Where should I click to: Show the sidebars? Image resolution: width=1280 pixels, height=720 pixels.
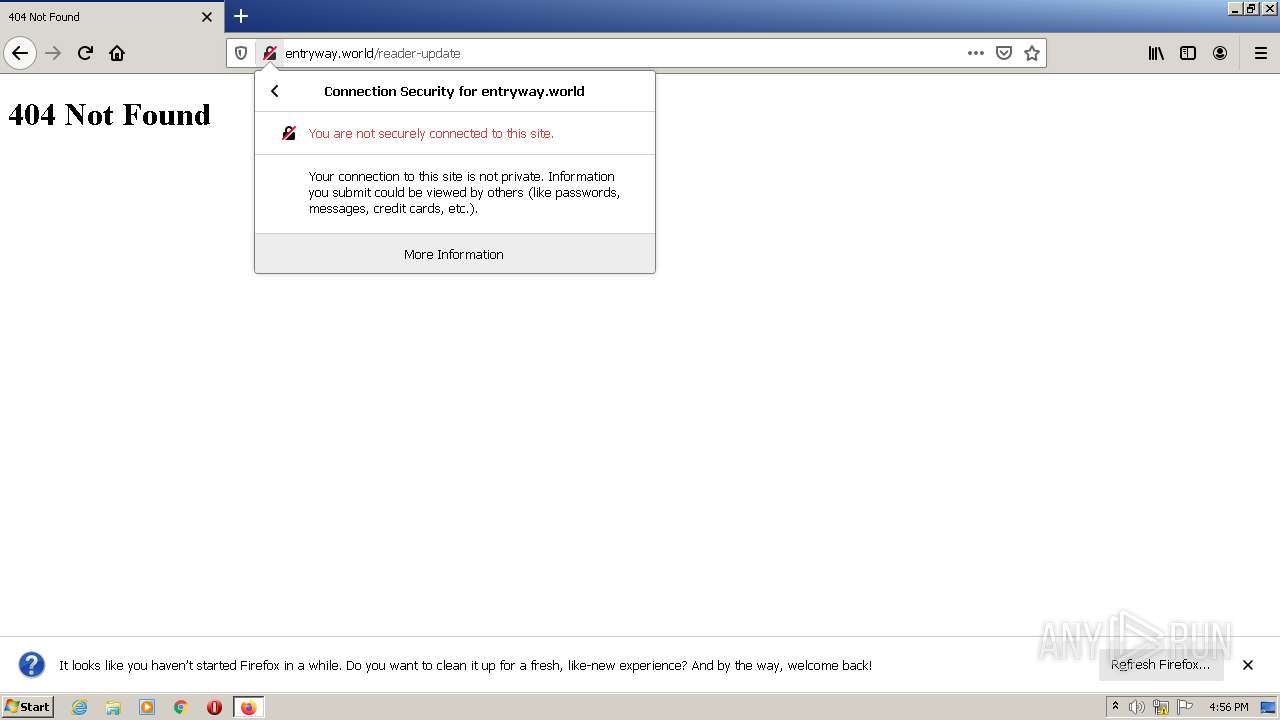(1188, 53)
